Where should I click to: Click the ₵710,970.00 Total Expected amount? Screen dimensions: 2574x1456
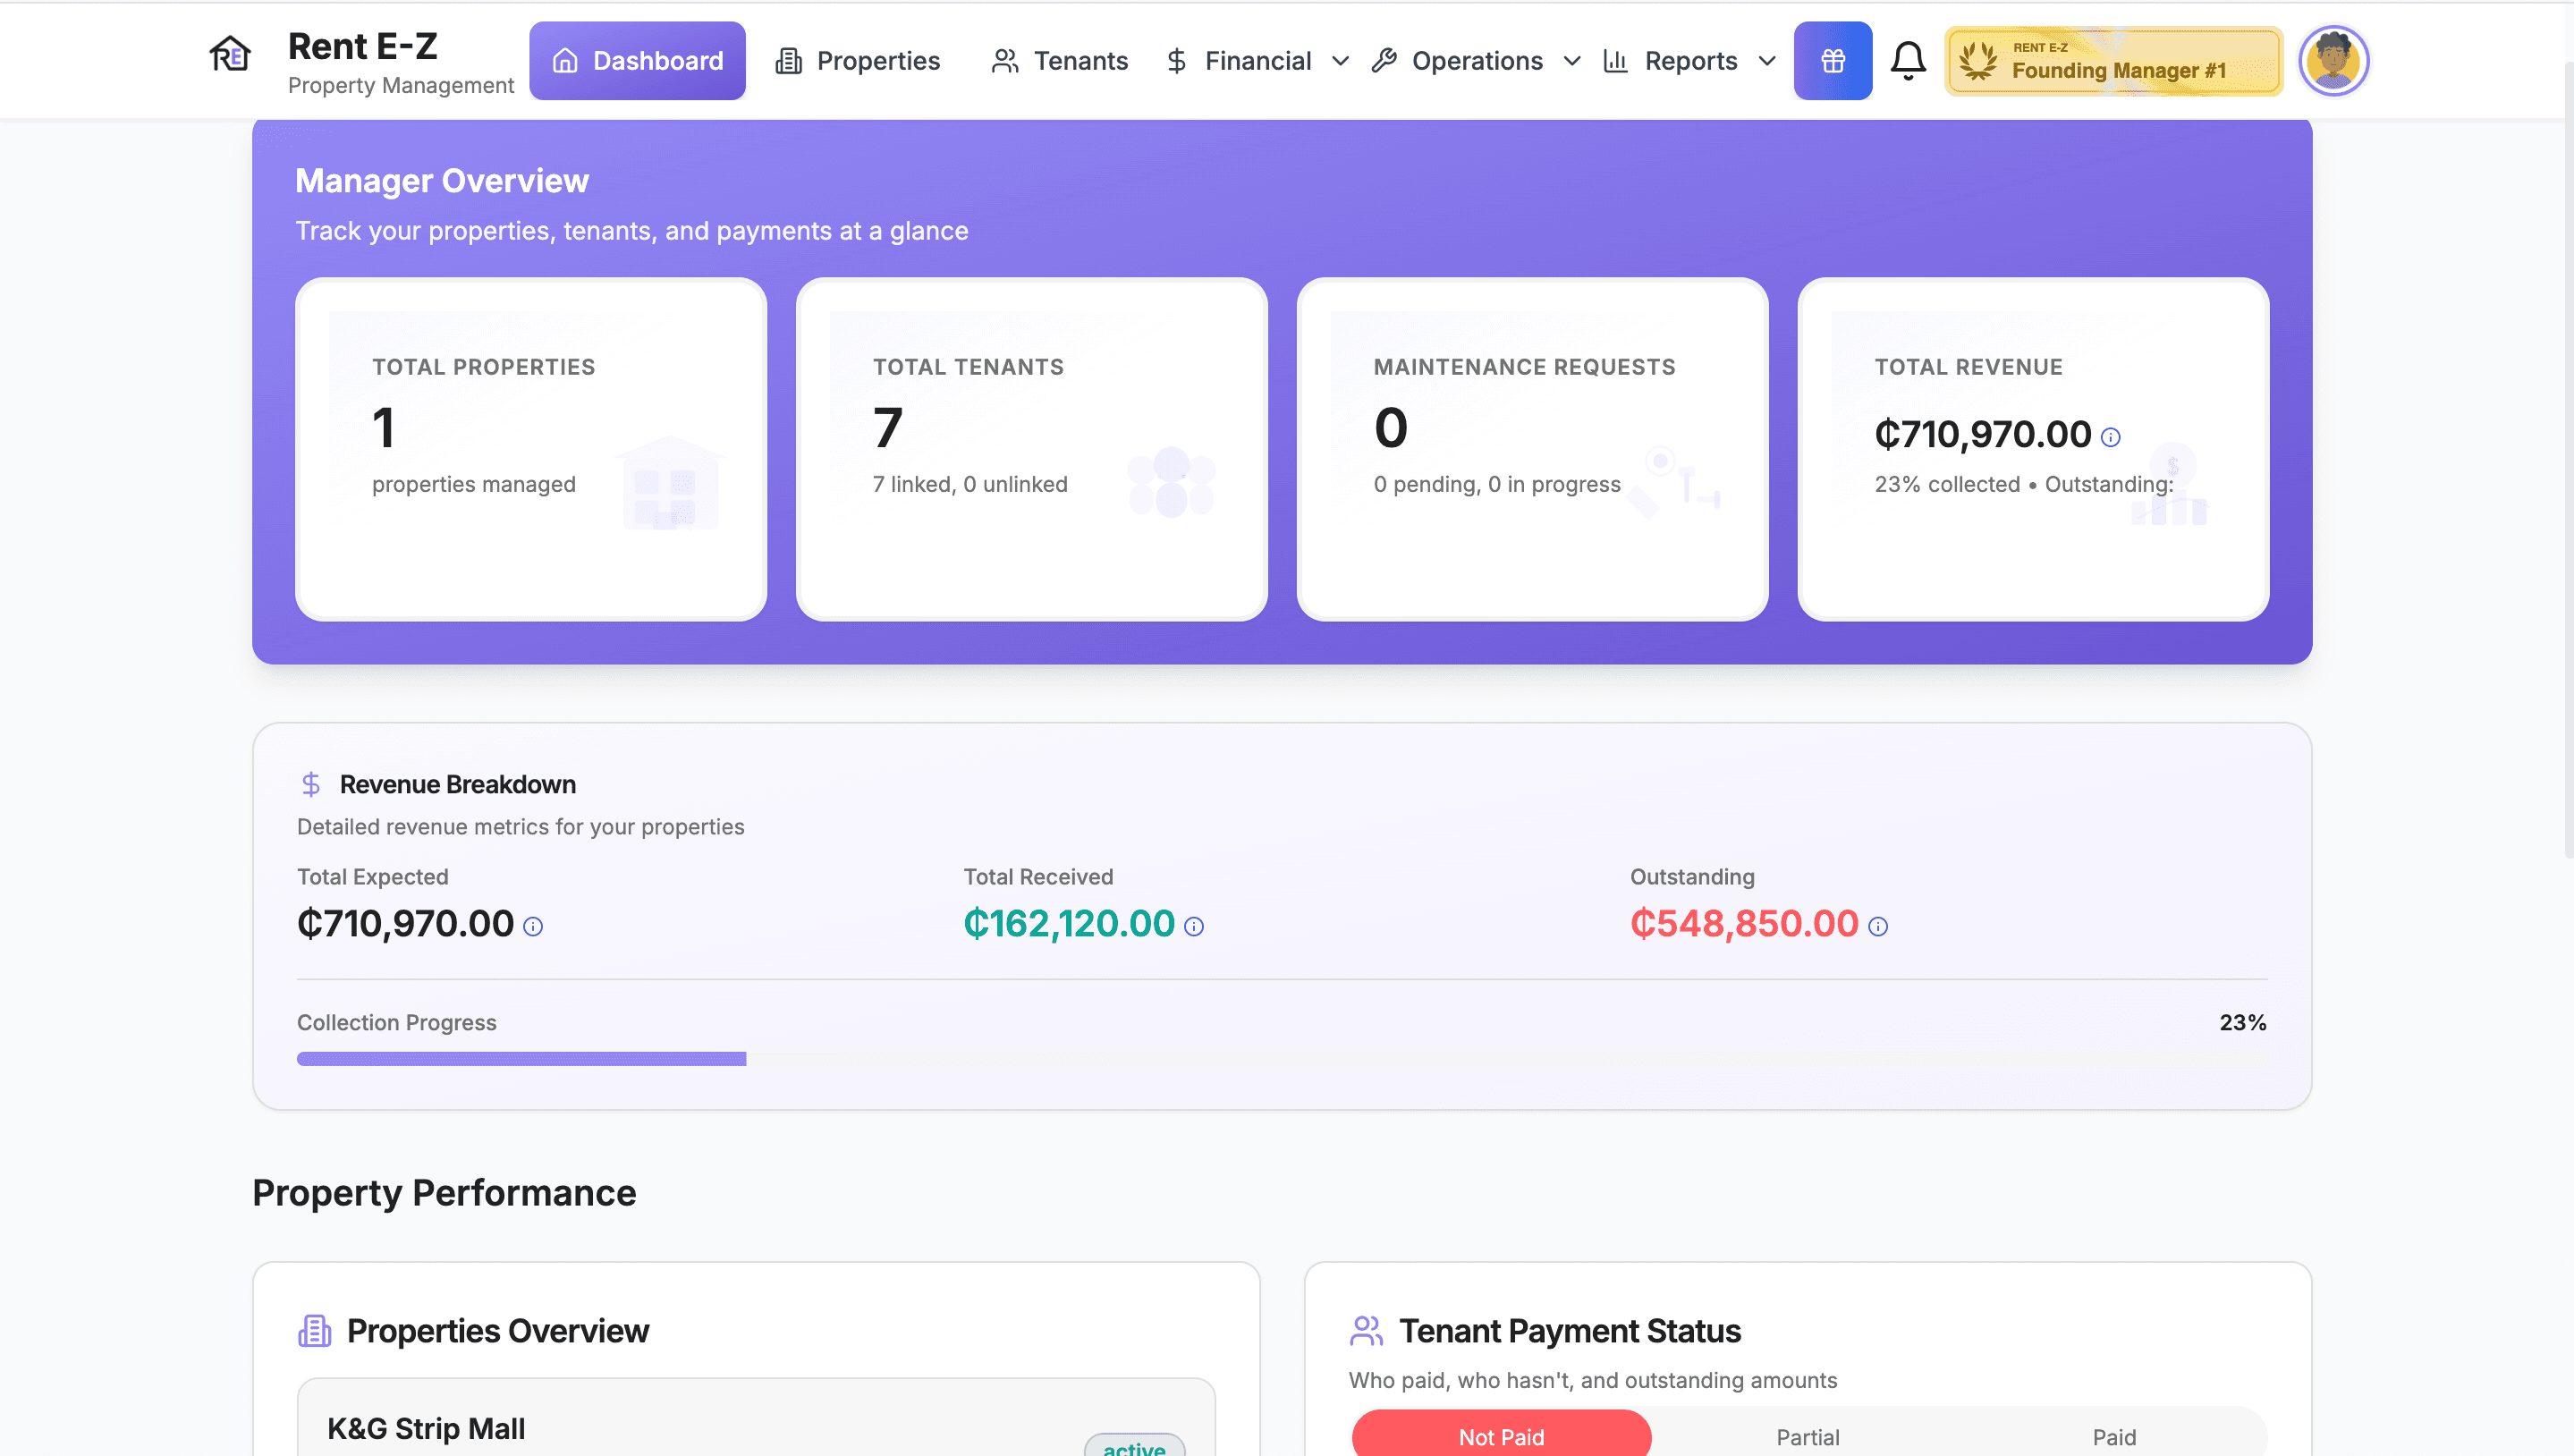click(x=405, y=924)
